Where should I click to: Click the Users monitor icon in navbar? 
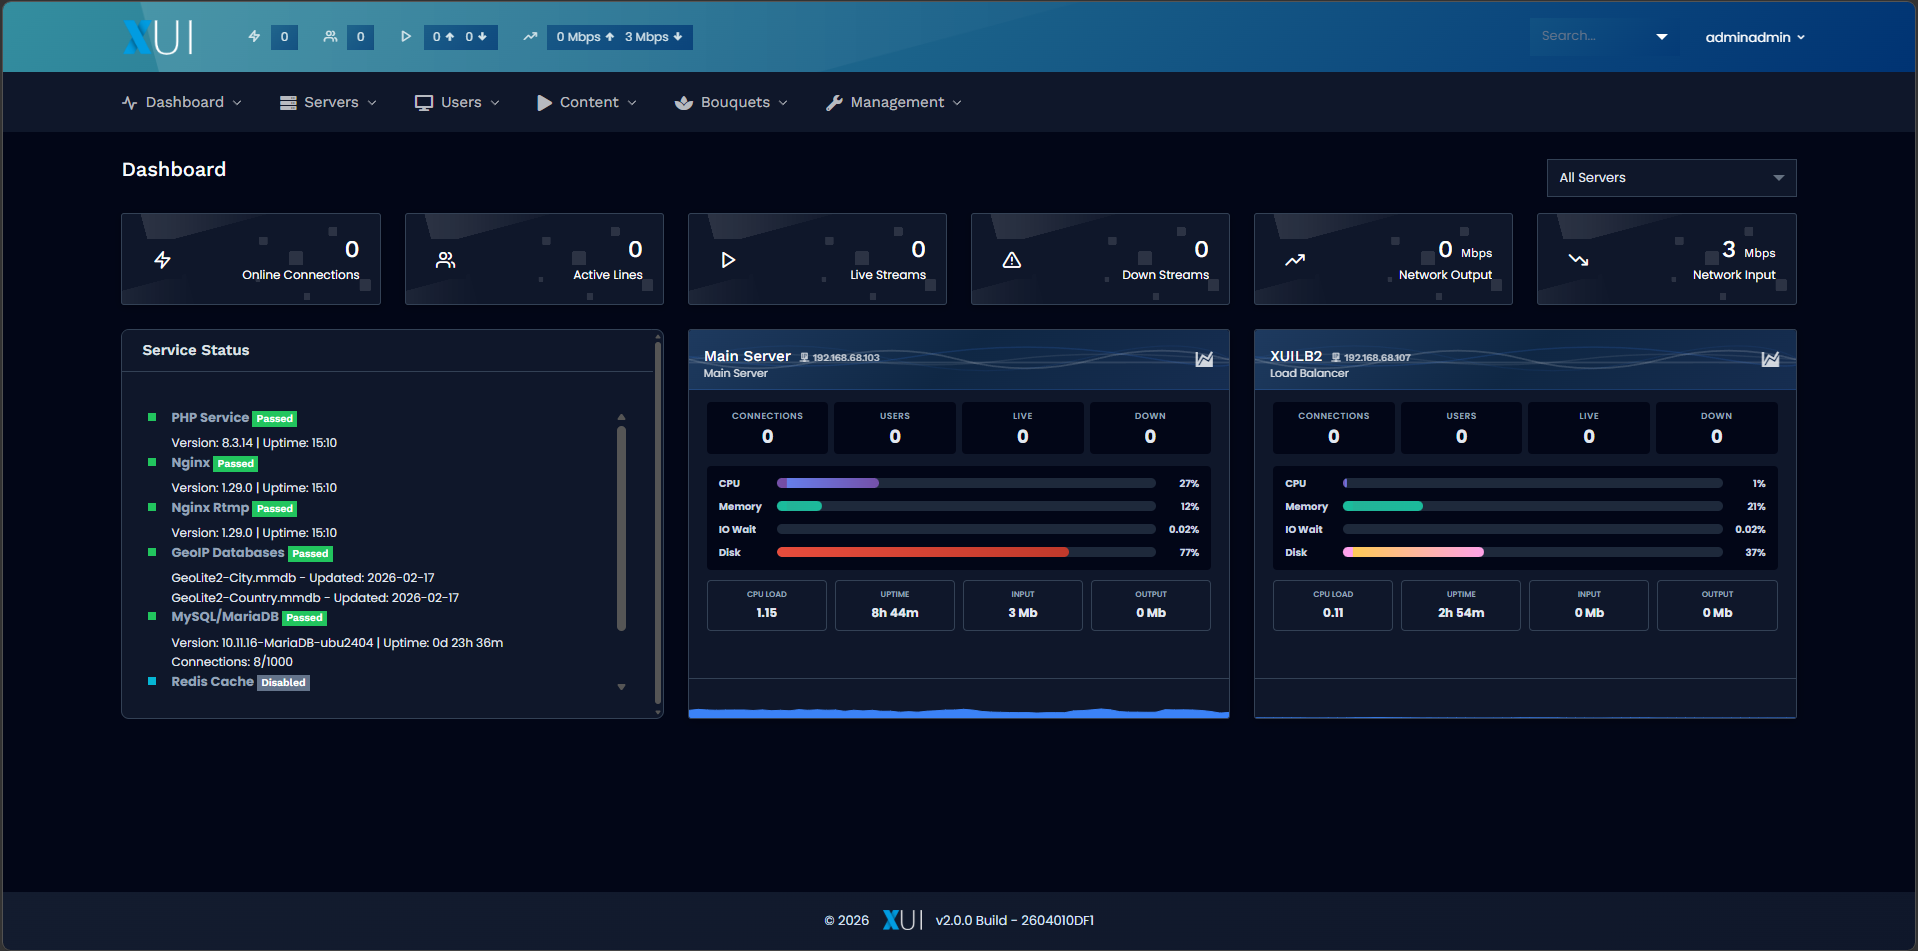pyautogui.click(x=424, y=102)
